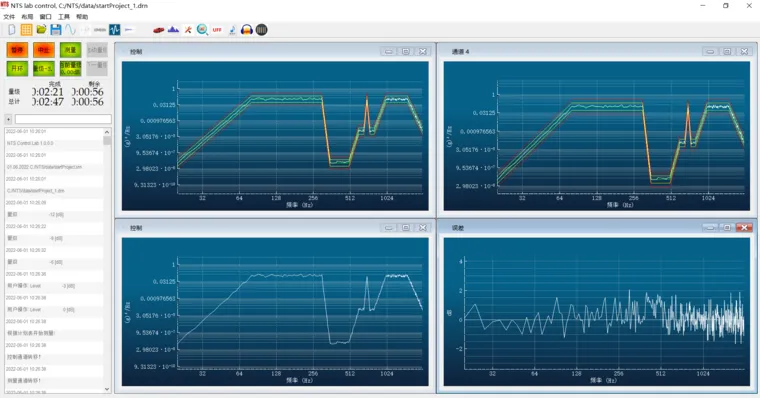Save the project using the floppy disk icon
760x398 pixels.
(x=56, y=30)
